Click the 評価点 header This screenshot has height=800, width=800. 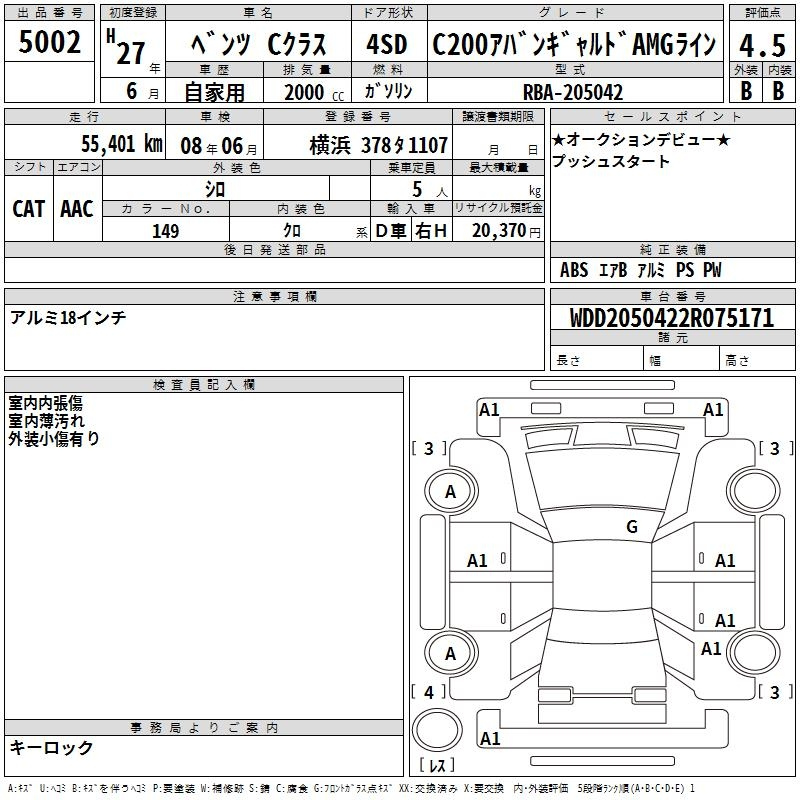tap(762, 12)
